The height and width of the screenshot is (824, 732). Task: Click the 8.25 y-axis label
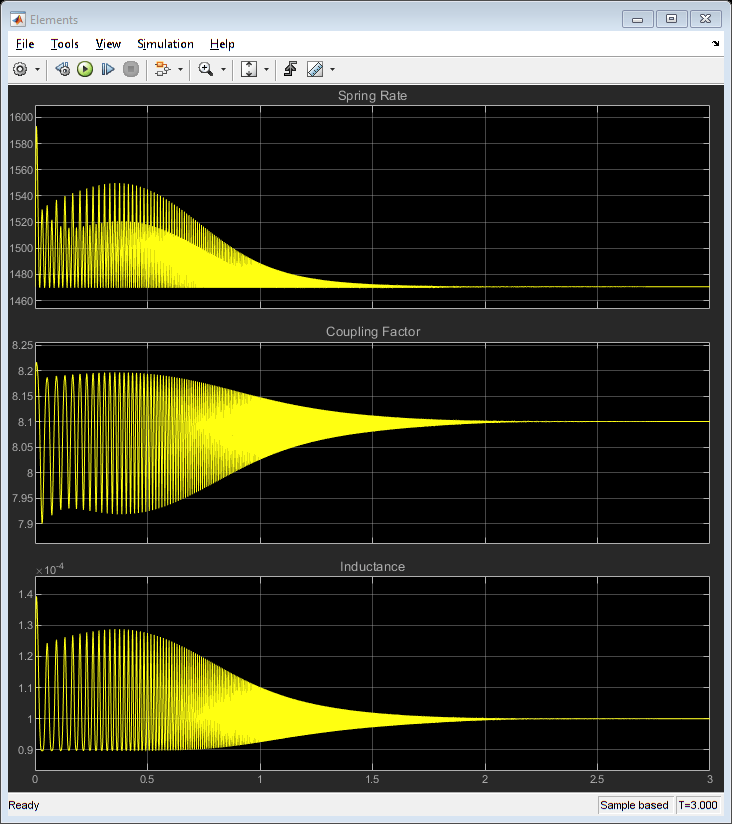[23, 345]
